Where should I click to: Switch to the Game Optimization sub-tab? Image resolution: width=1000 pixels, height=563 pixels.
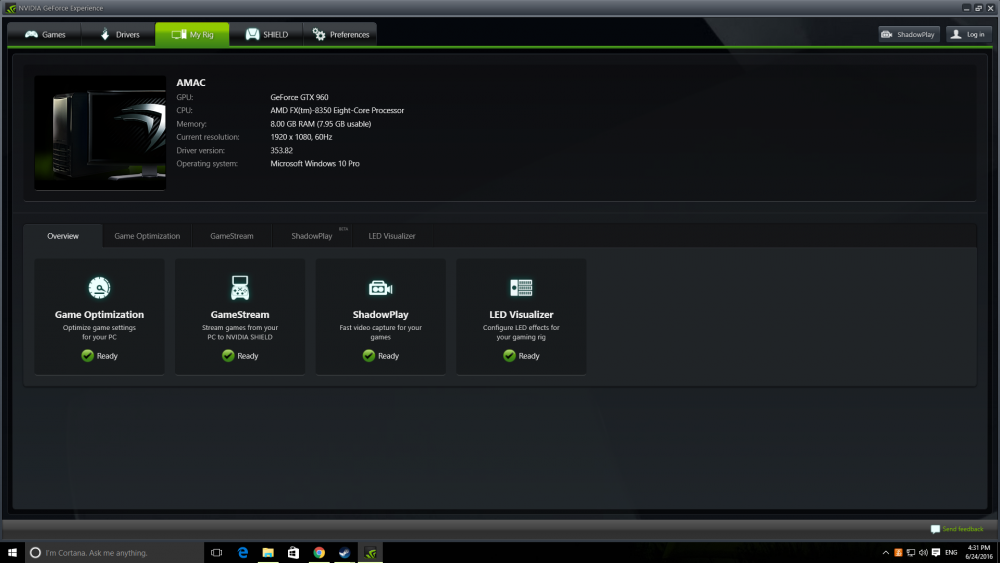coord(147,236)
